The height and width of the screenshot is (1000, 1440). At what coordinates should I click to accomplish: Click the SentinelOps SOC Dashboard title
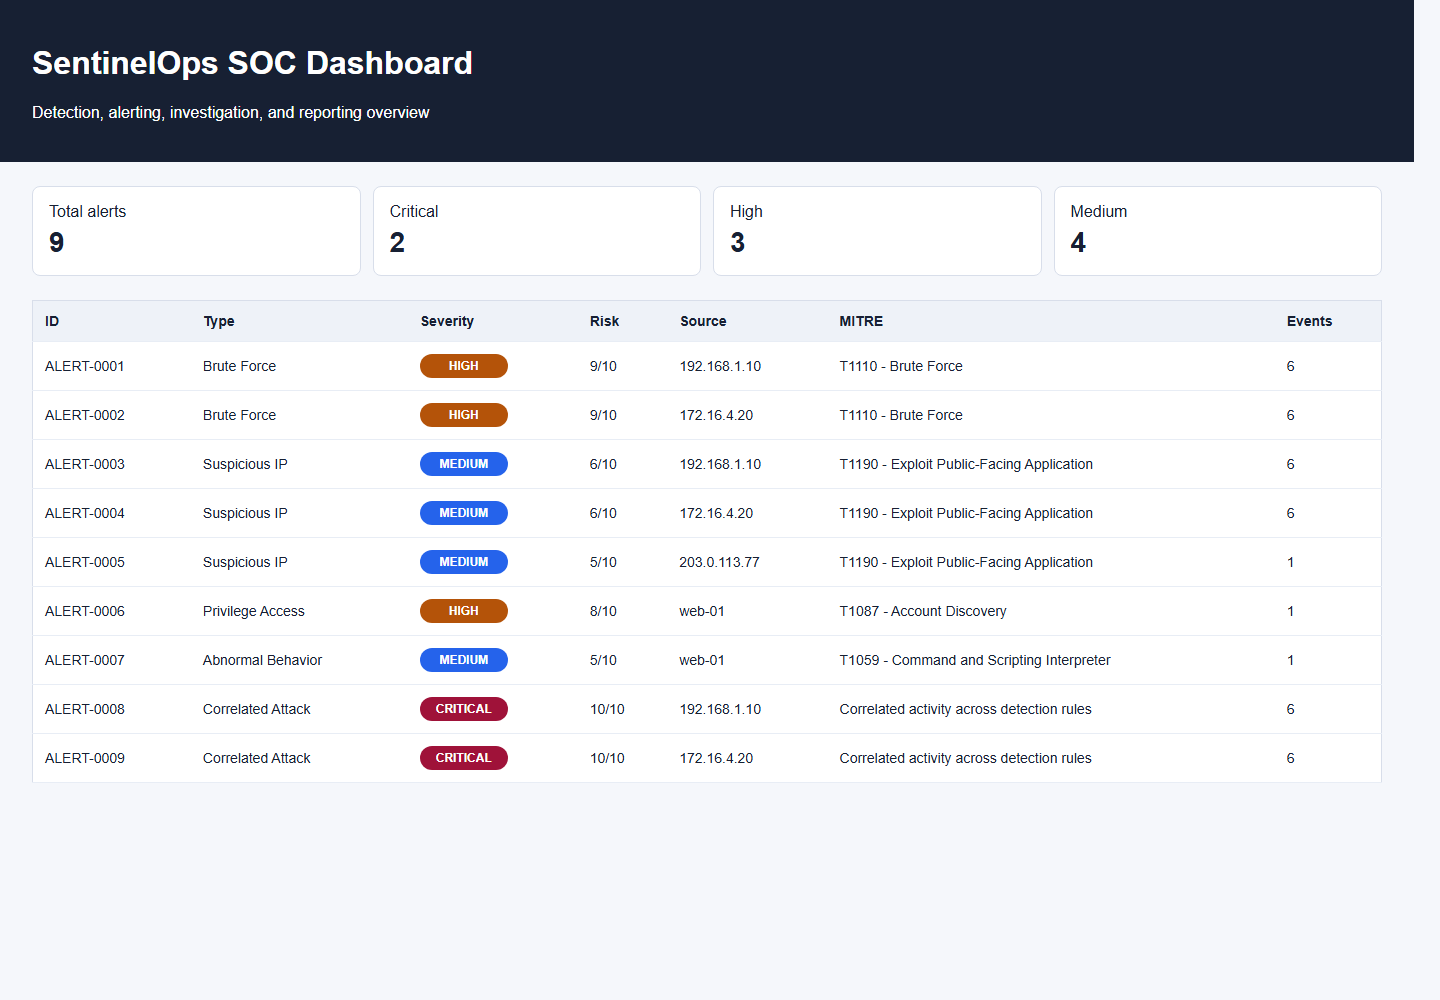[252, 63]
